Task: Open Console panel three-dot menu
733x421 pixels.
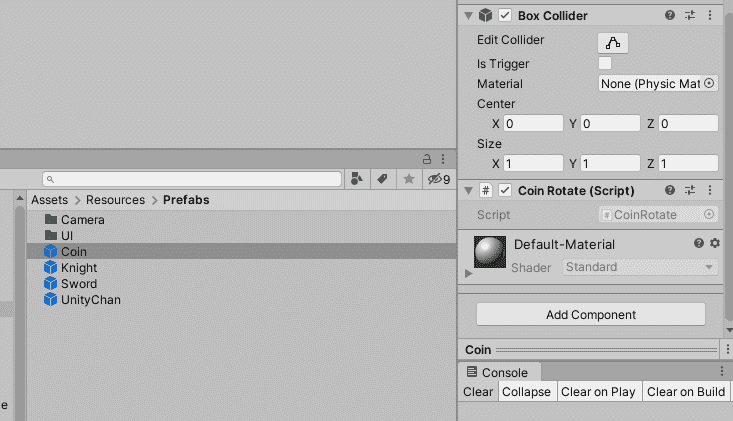Action: 722,371
